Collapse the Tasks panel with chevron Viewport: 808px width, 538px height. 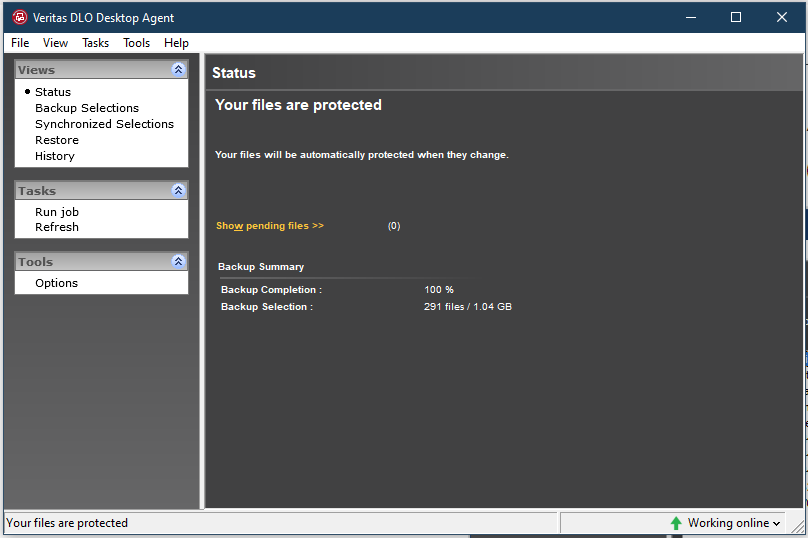tap(178, 190)
